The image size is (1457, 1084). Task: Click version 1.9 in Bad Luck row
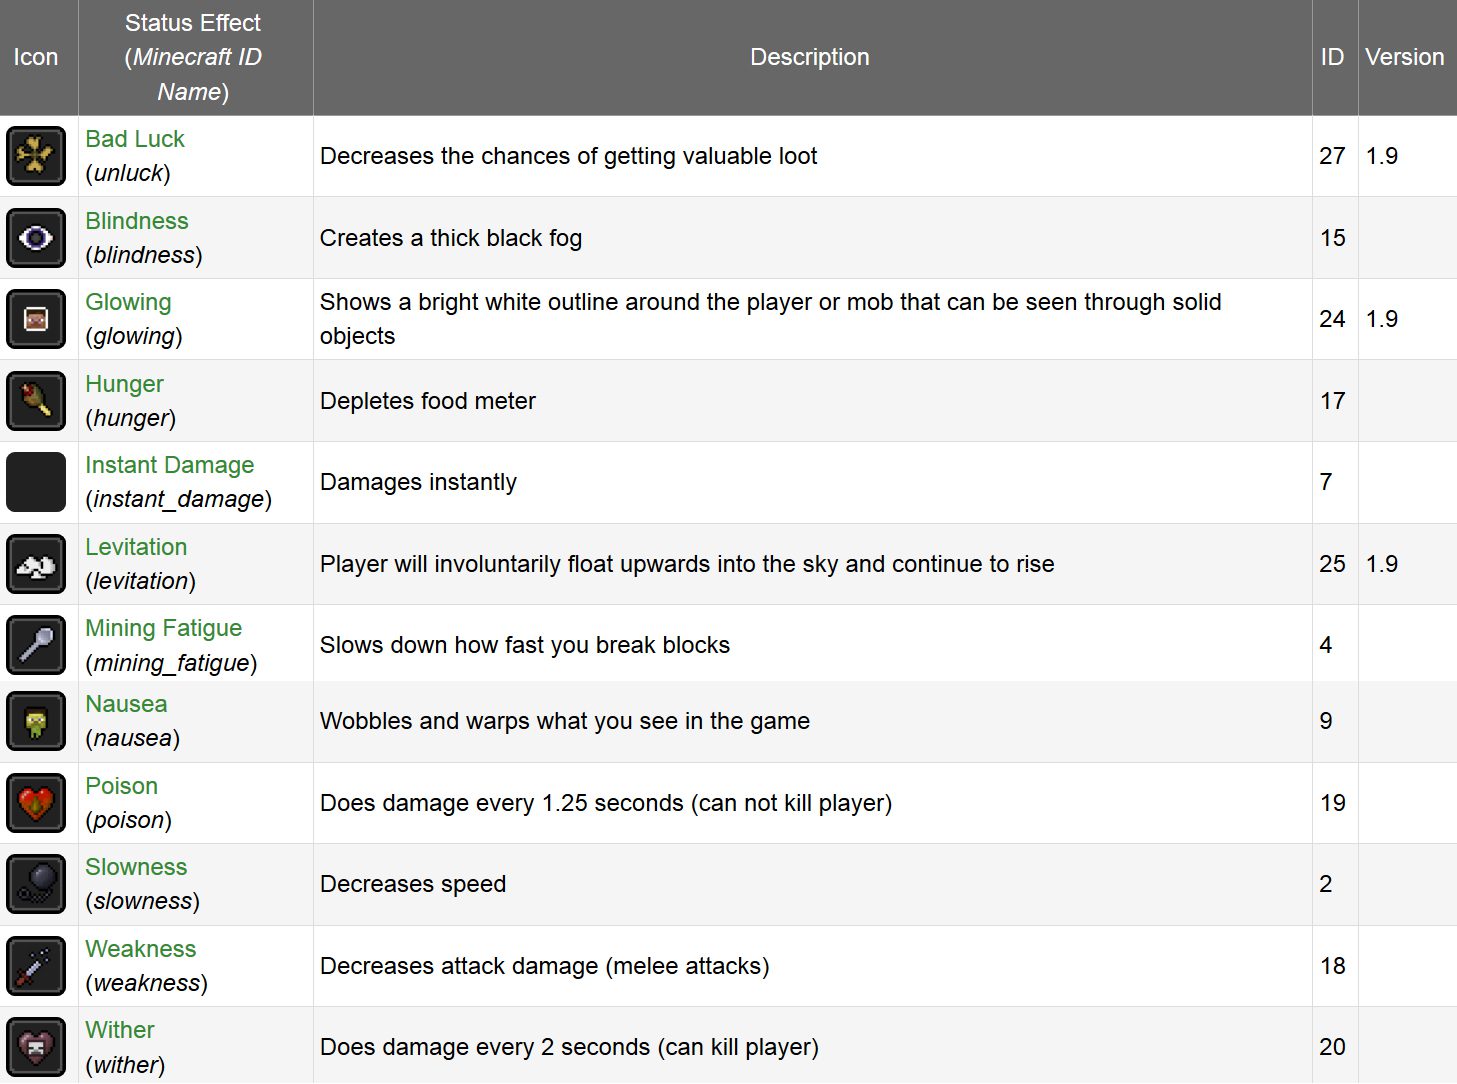(1382, 156)
